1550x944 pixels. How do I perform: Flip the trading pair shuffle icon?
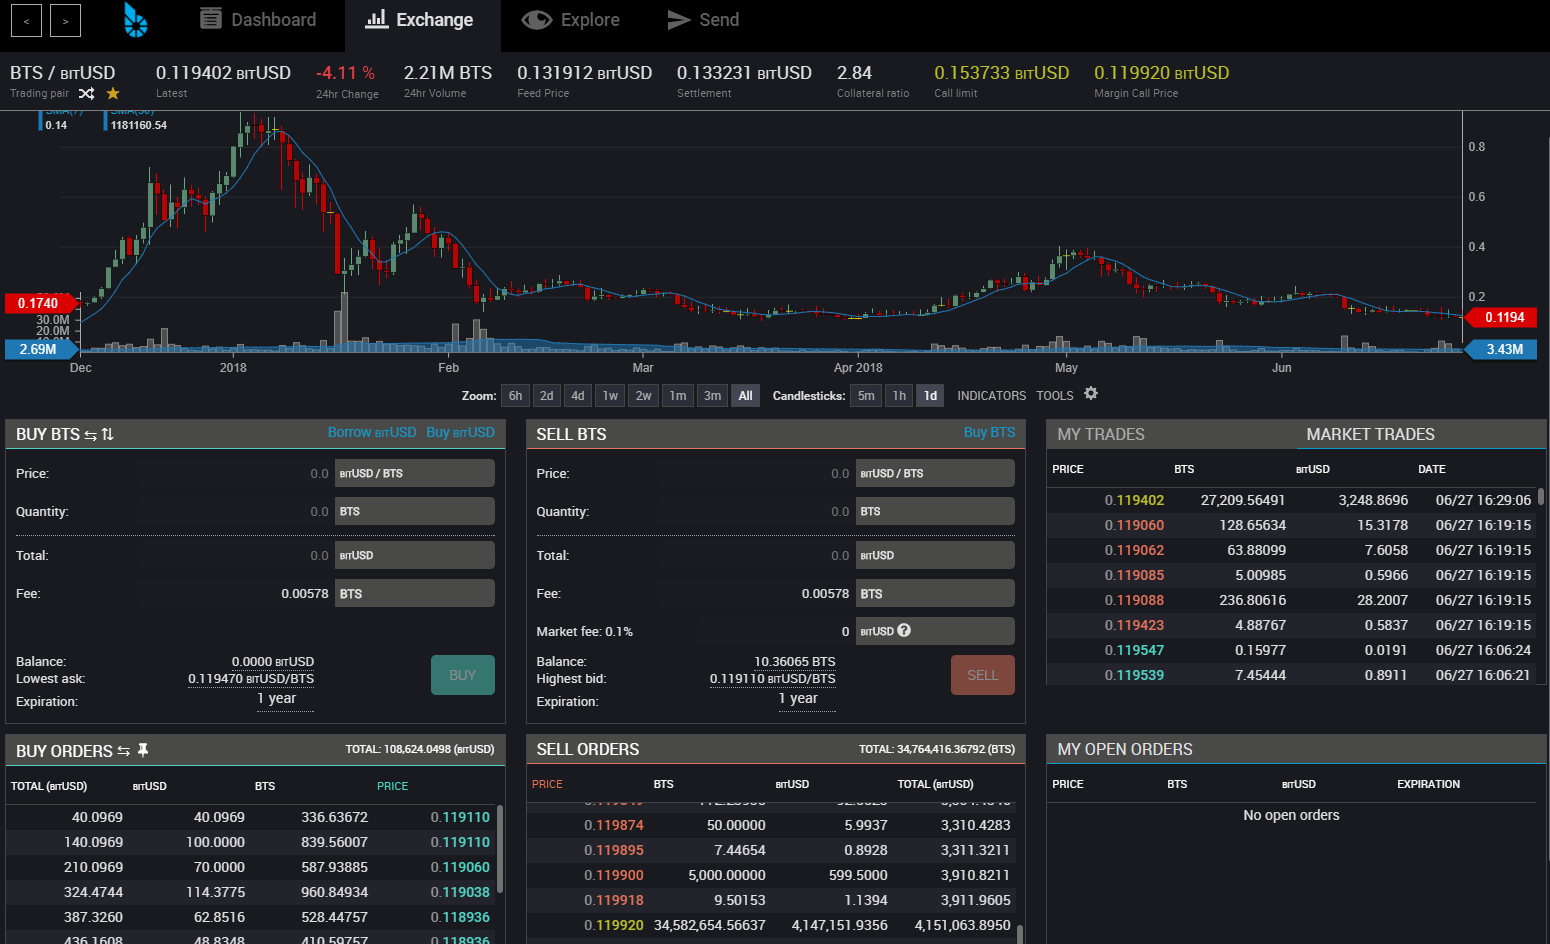tap(87, 93)
